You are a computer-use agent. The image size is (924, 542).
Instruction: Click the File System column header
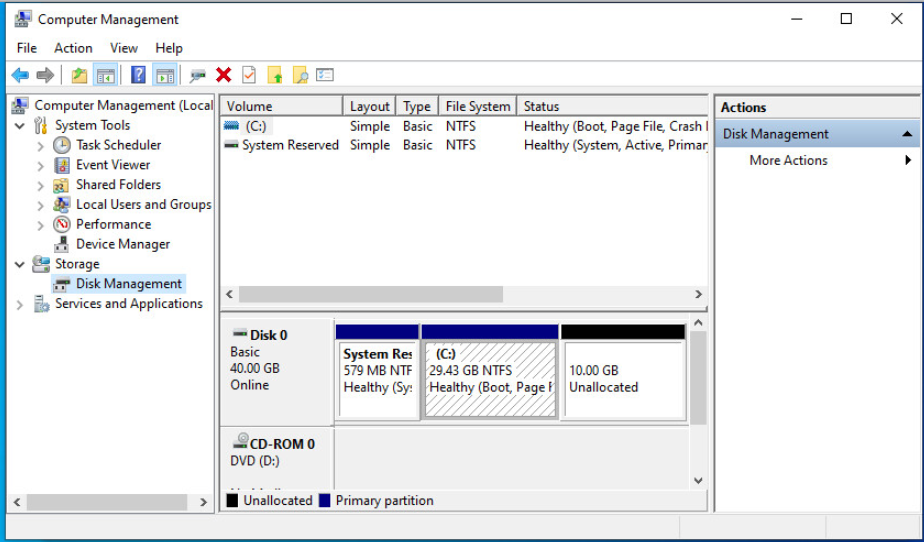pos(477,106)
